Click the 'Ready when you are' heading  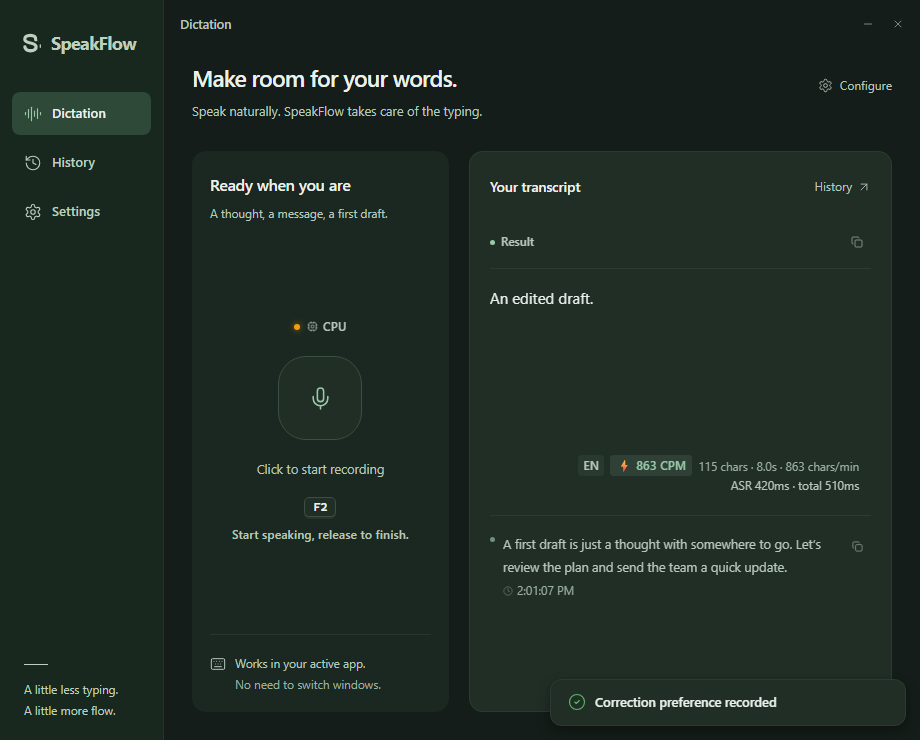click(x=280, y=186)
